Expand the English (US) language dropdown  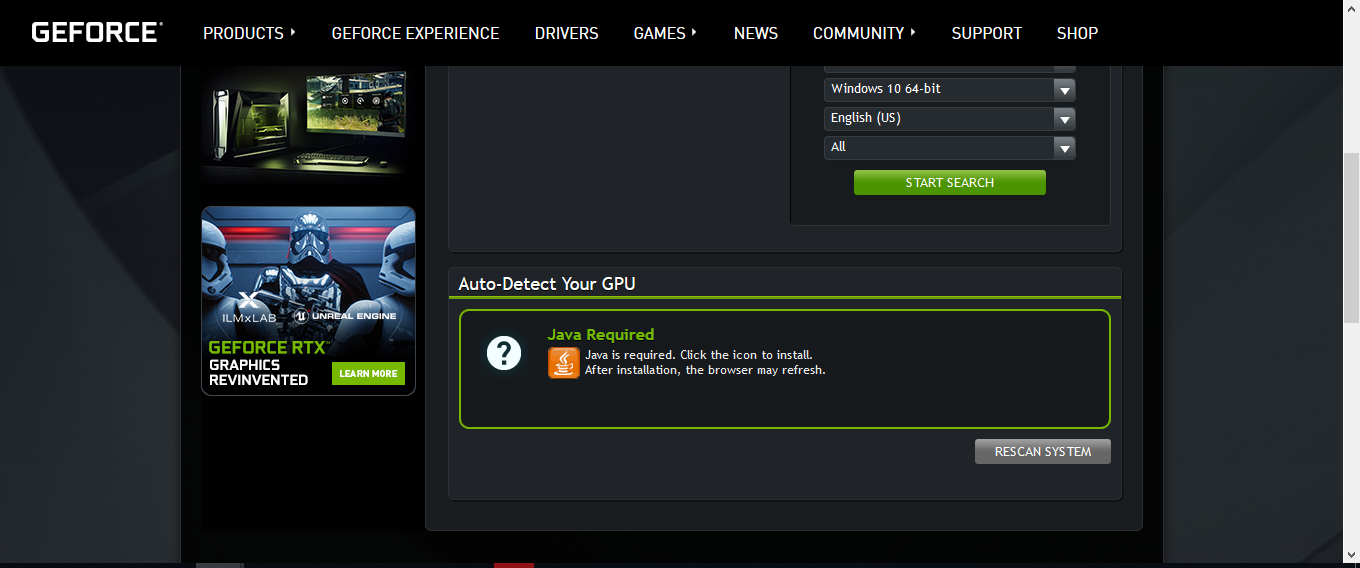click(x=950, y=118)
